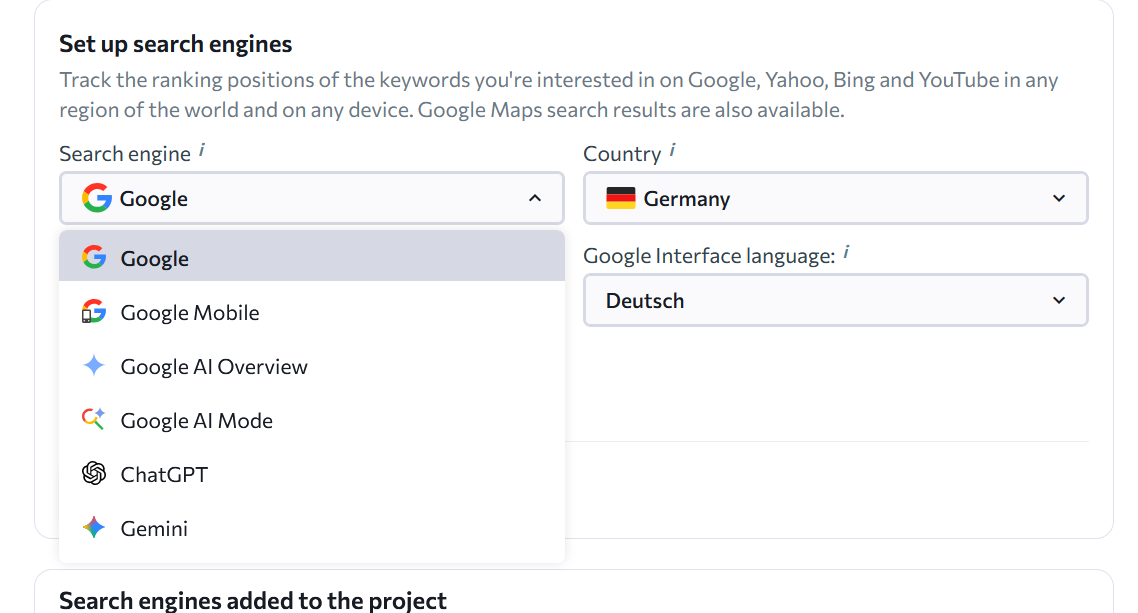Choose the Google Mobile text entry

[x=190, y=313]
